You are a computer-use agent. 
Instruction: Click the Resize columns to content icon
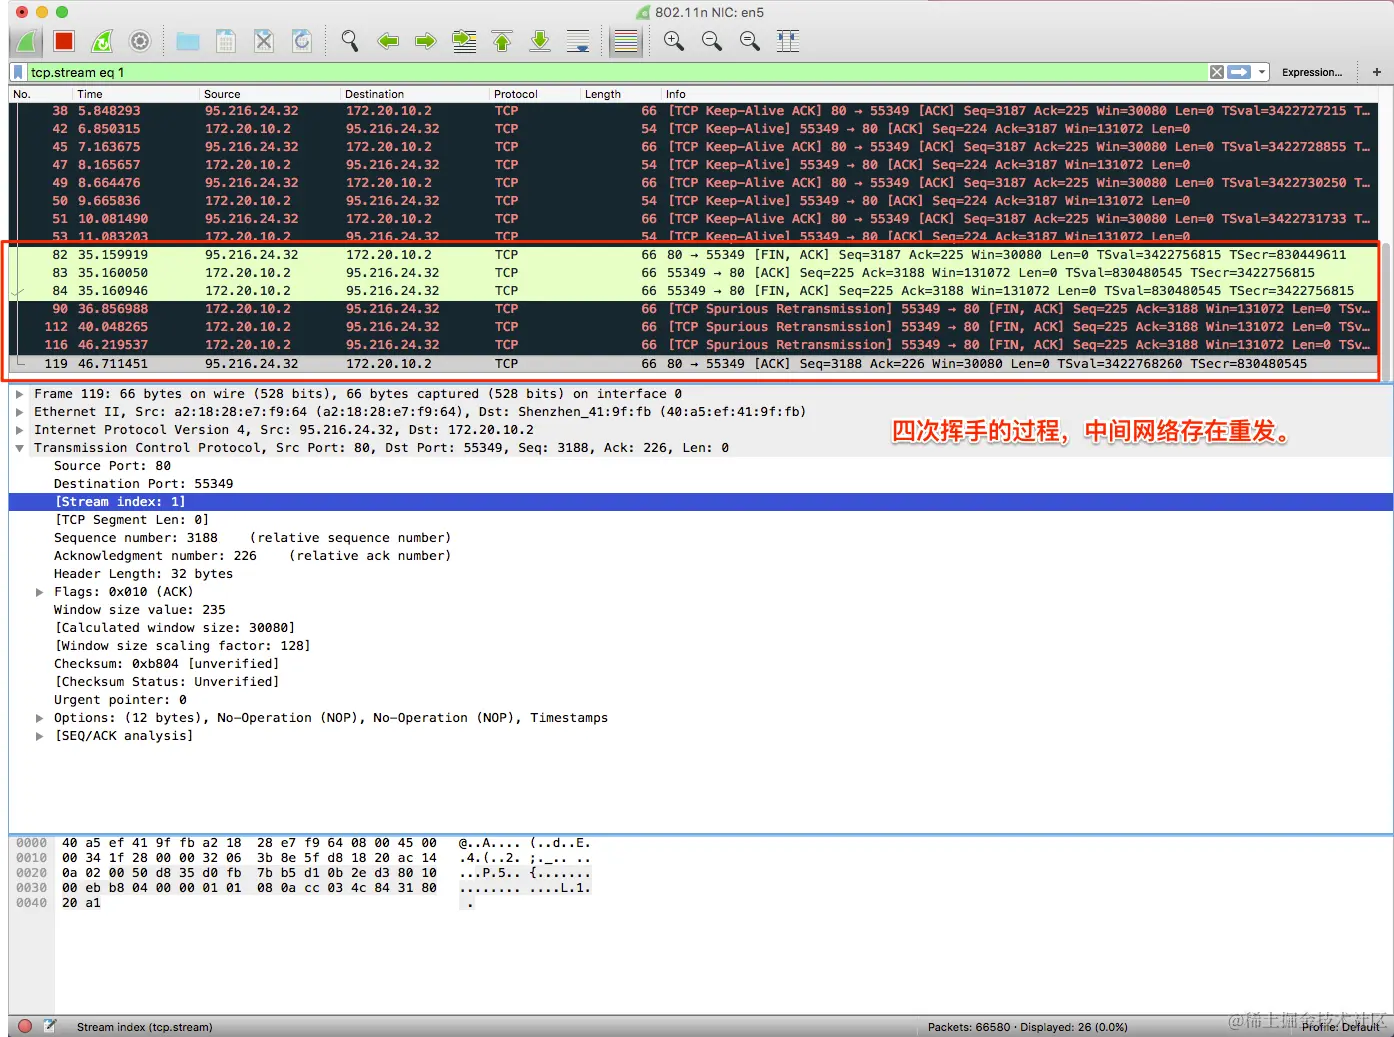point(788,41)
